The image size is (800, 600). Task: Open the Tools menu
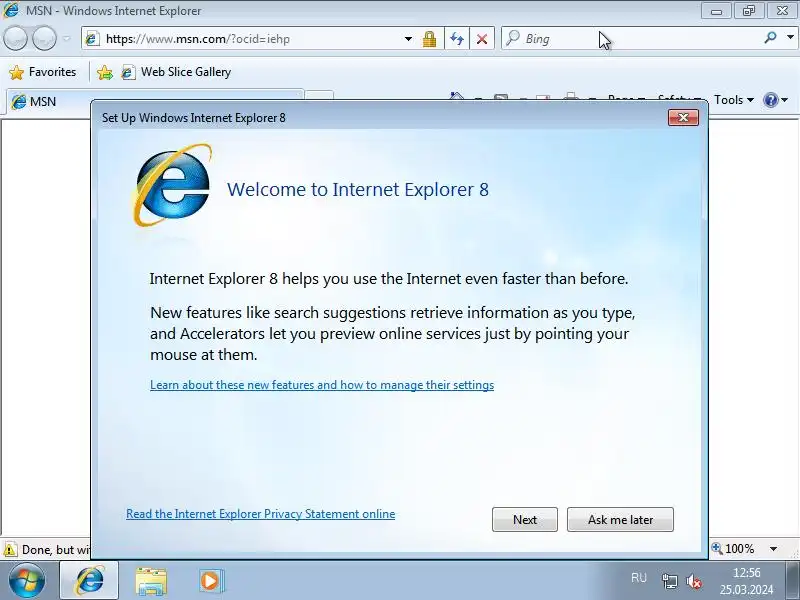[734, 100]
